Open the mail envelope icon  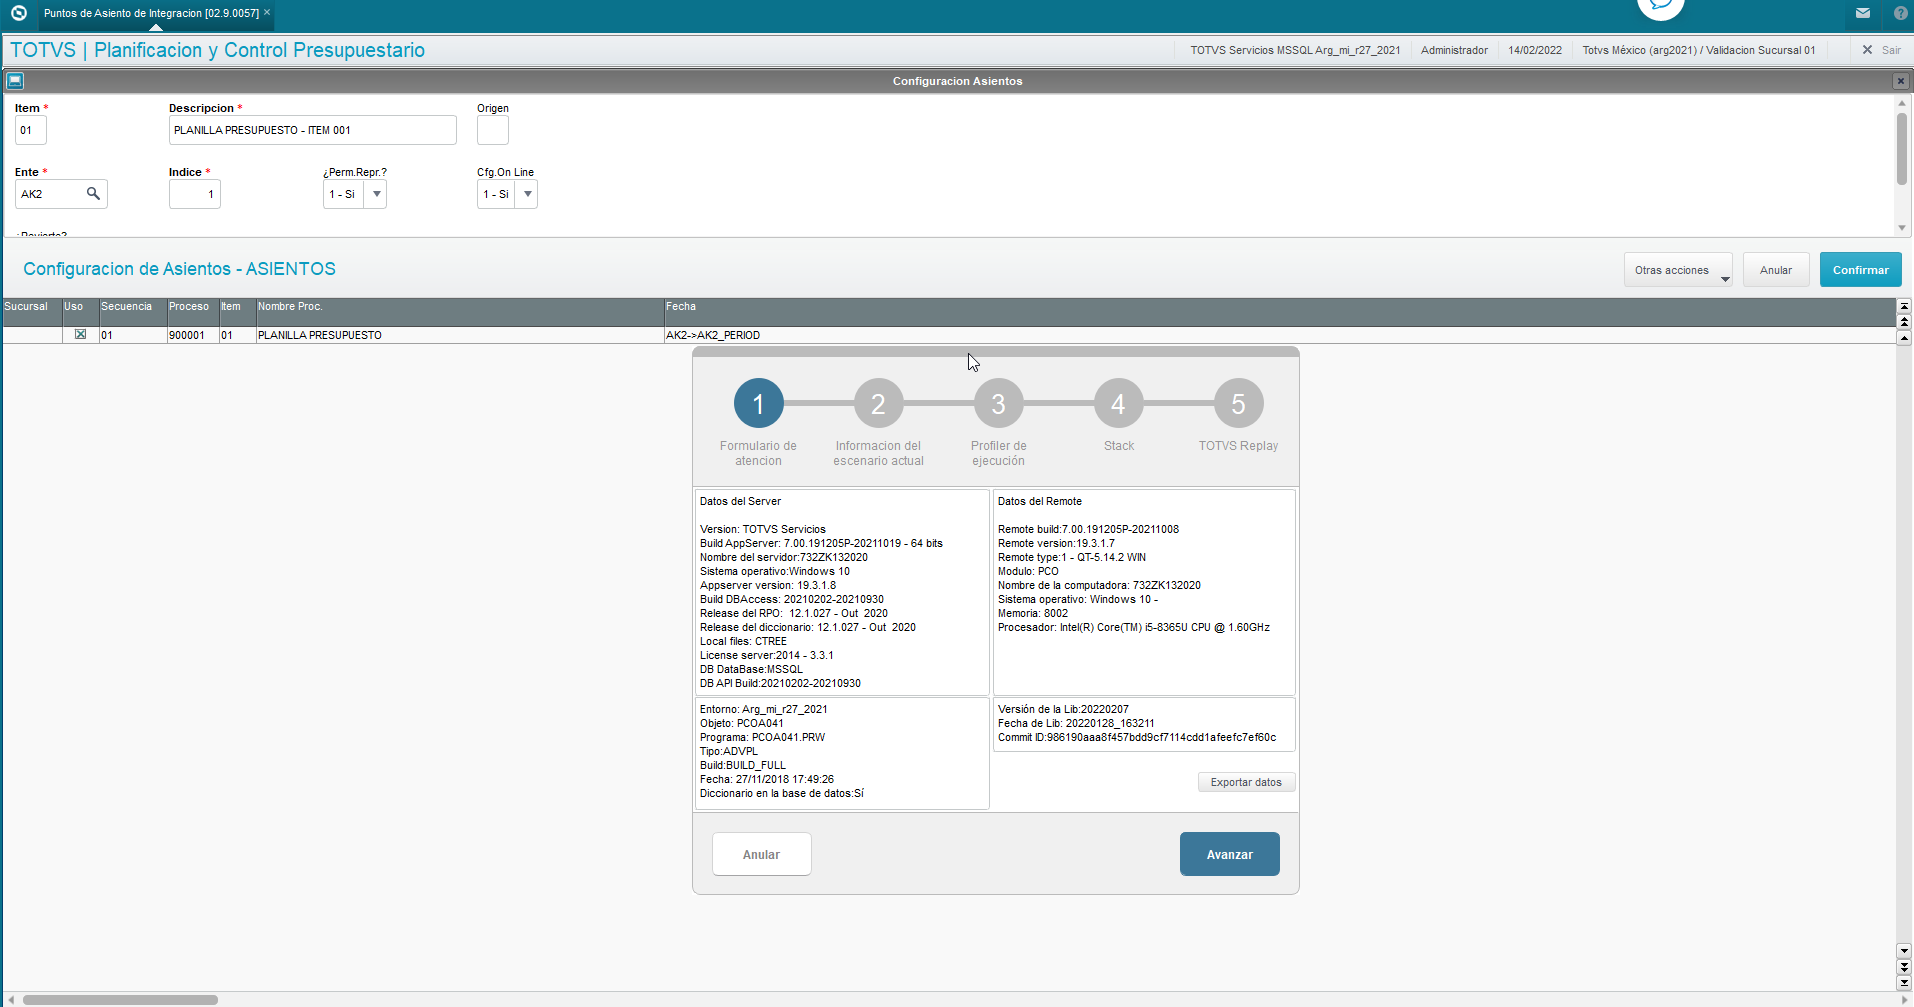[1863, 13]
